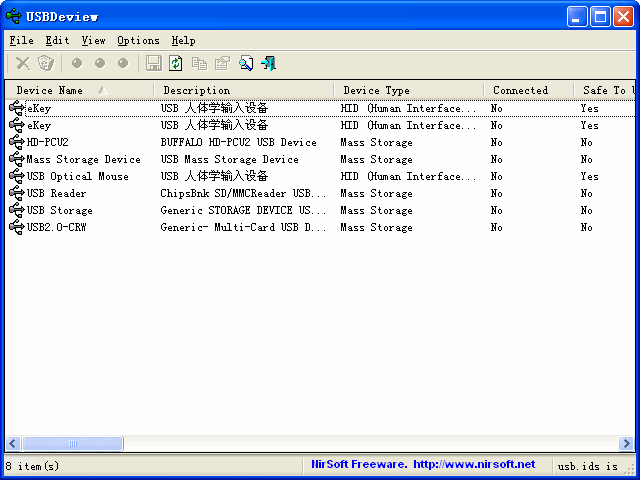Click the Refresh toolbar icon
640x480 pixels.
[x=176, y=63]
